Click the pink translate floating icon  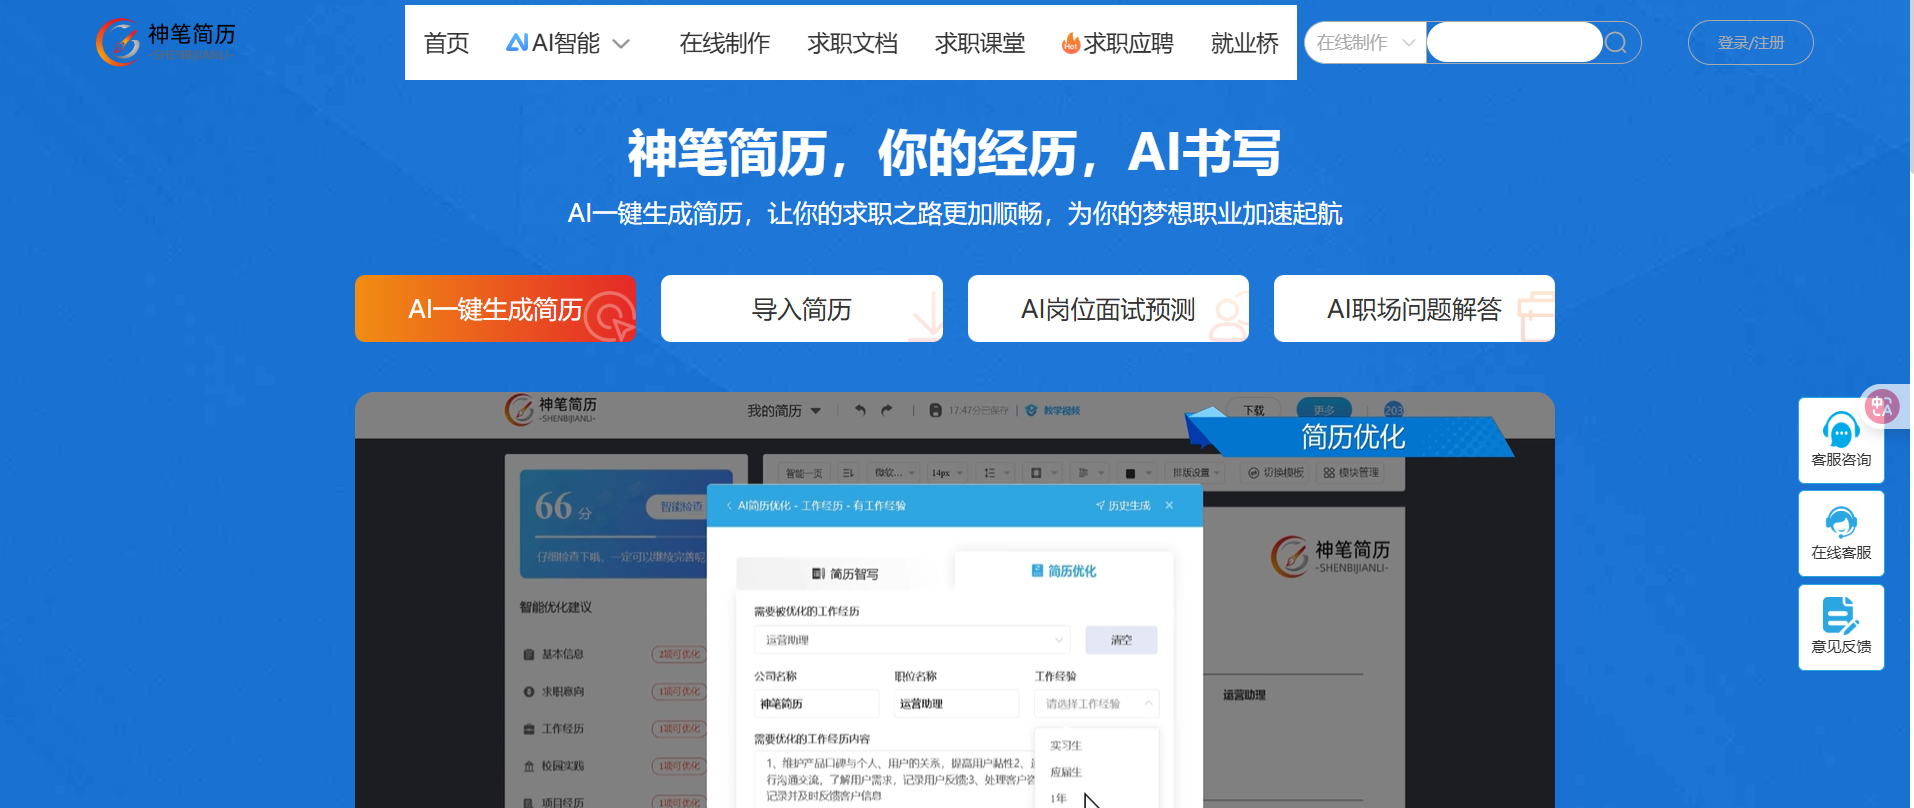1882,407
